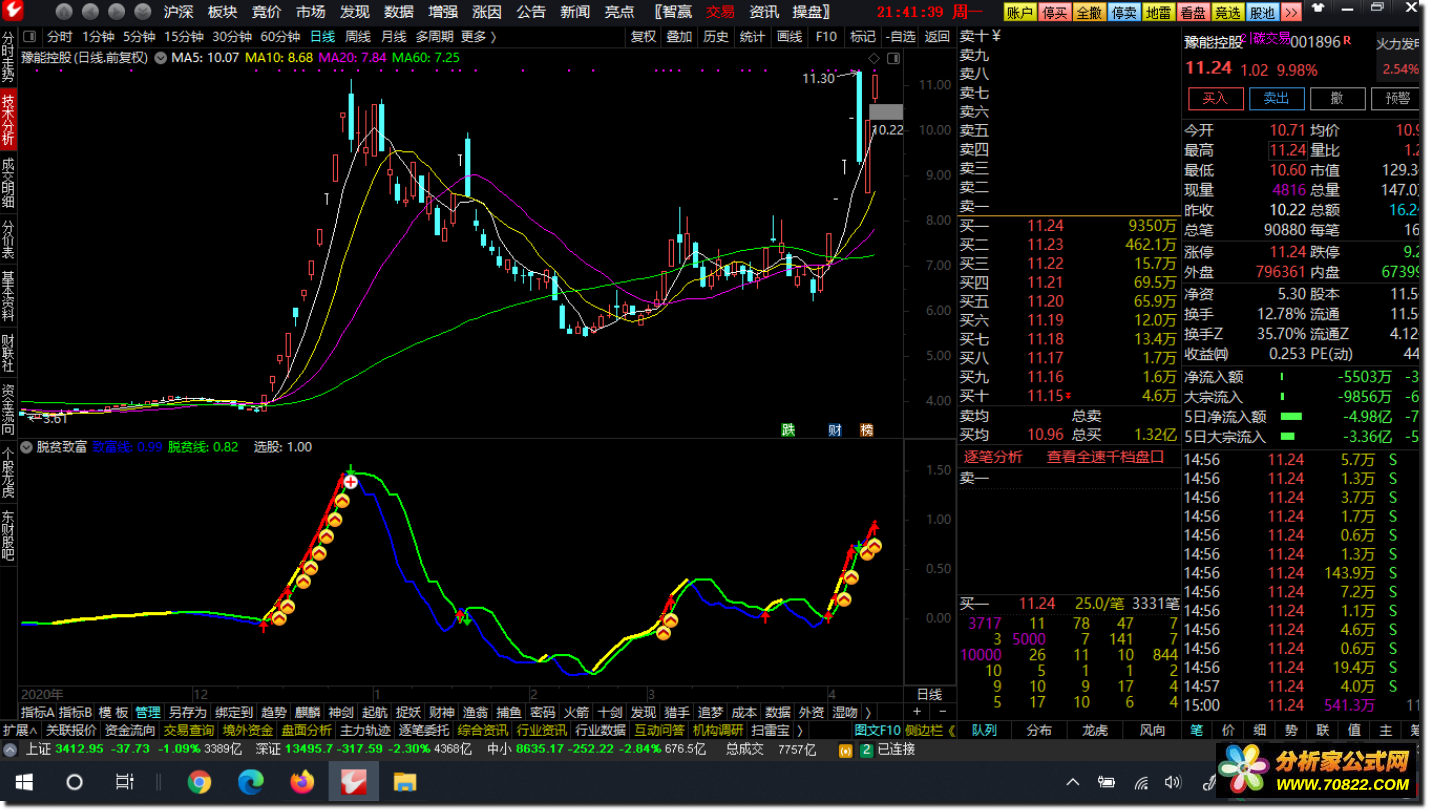This screenshot has width=1429, height=810.
Task: Open the 复权 adjustment dropdown
Action: (x=644, y=37)
